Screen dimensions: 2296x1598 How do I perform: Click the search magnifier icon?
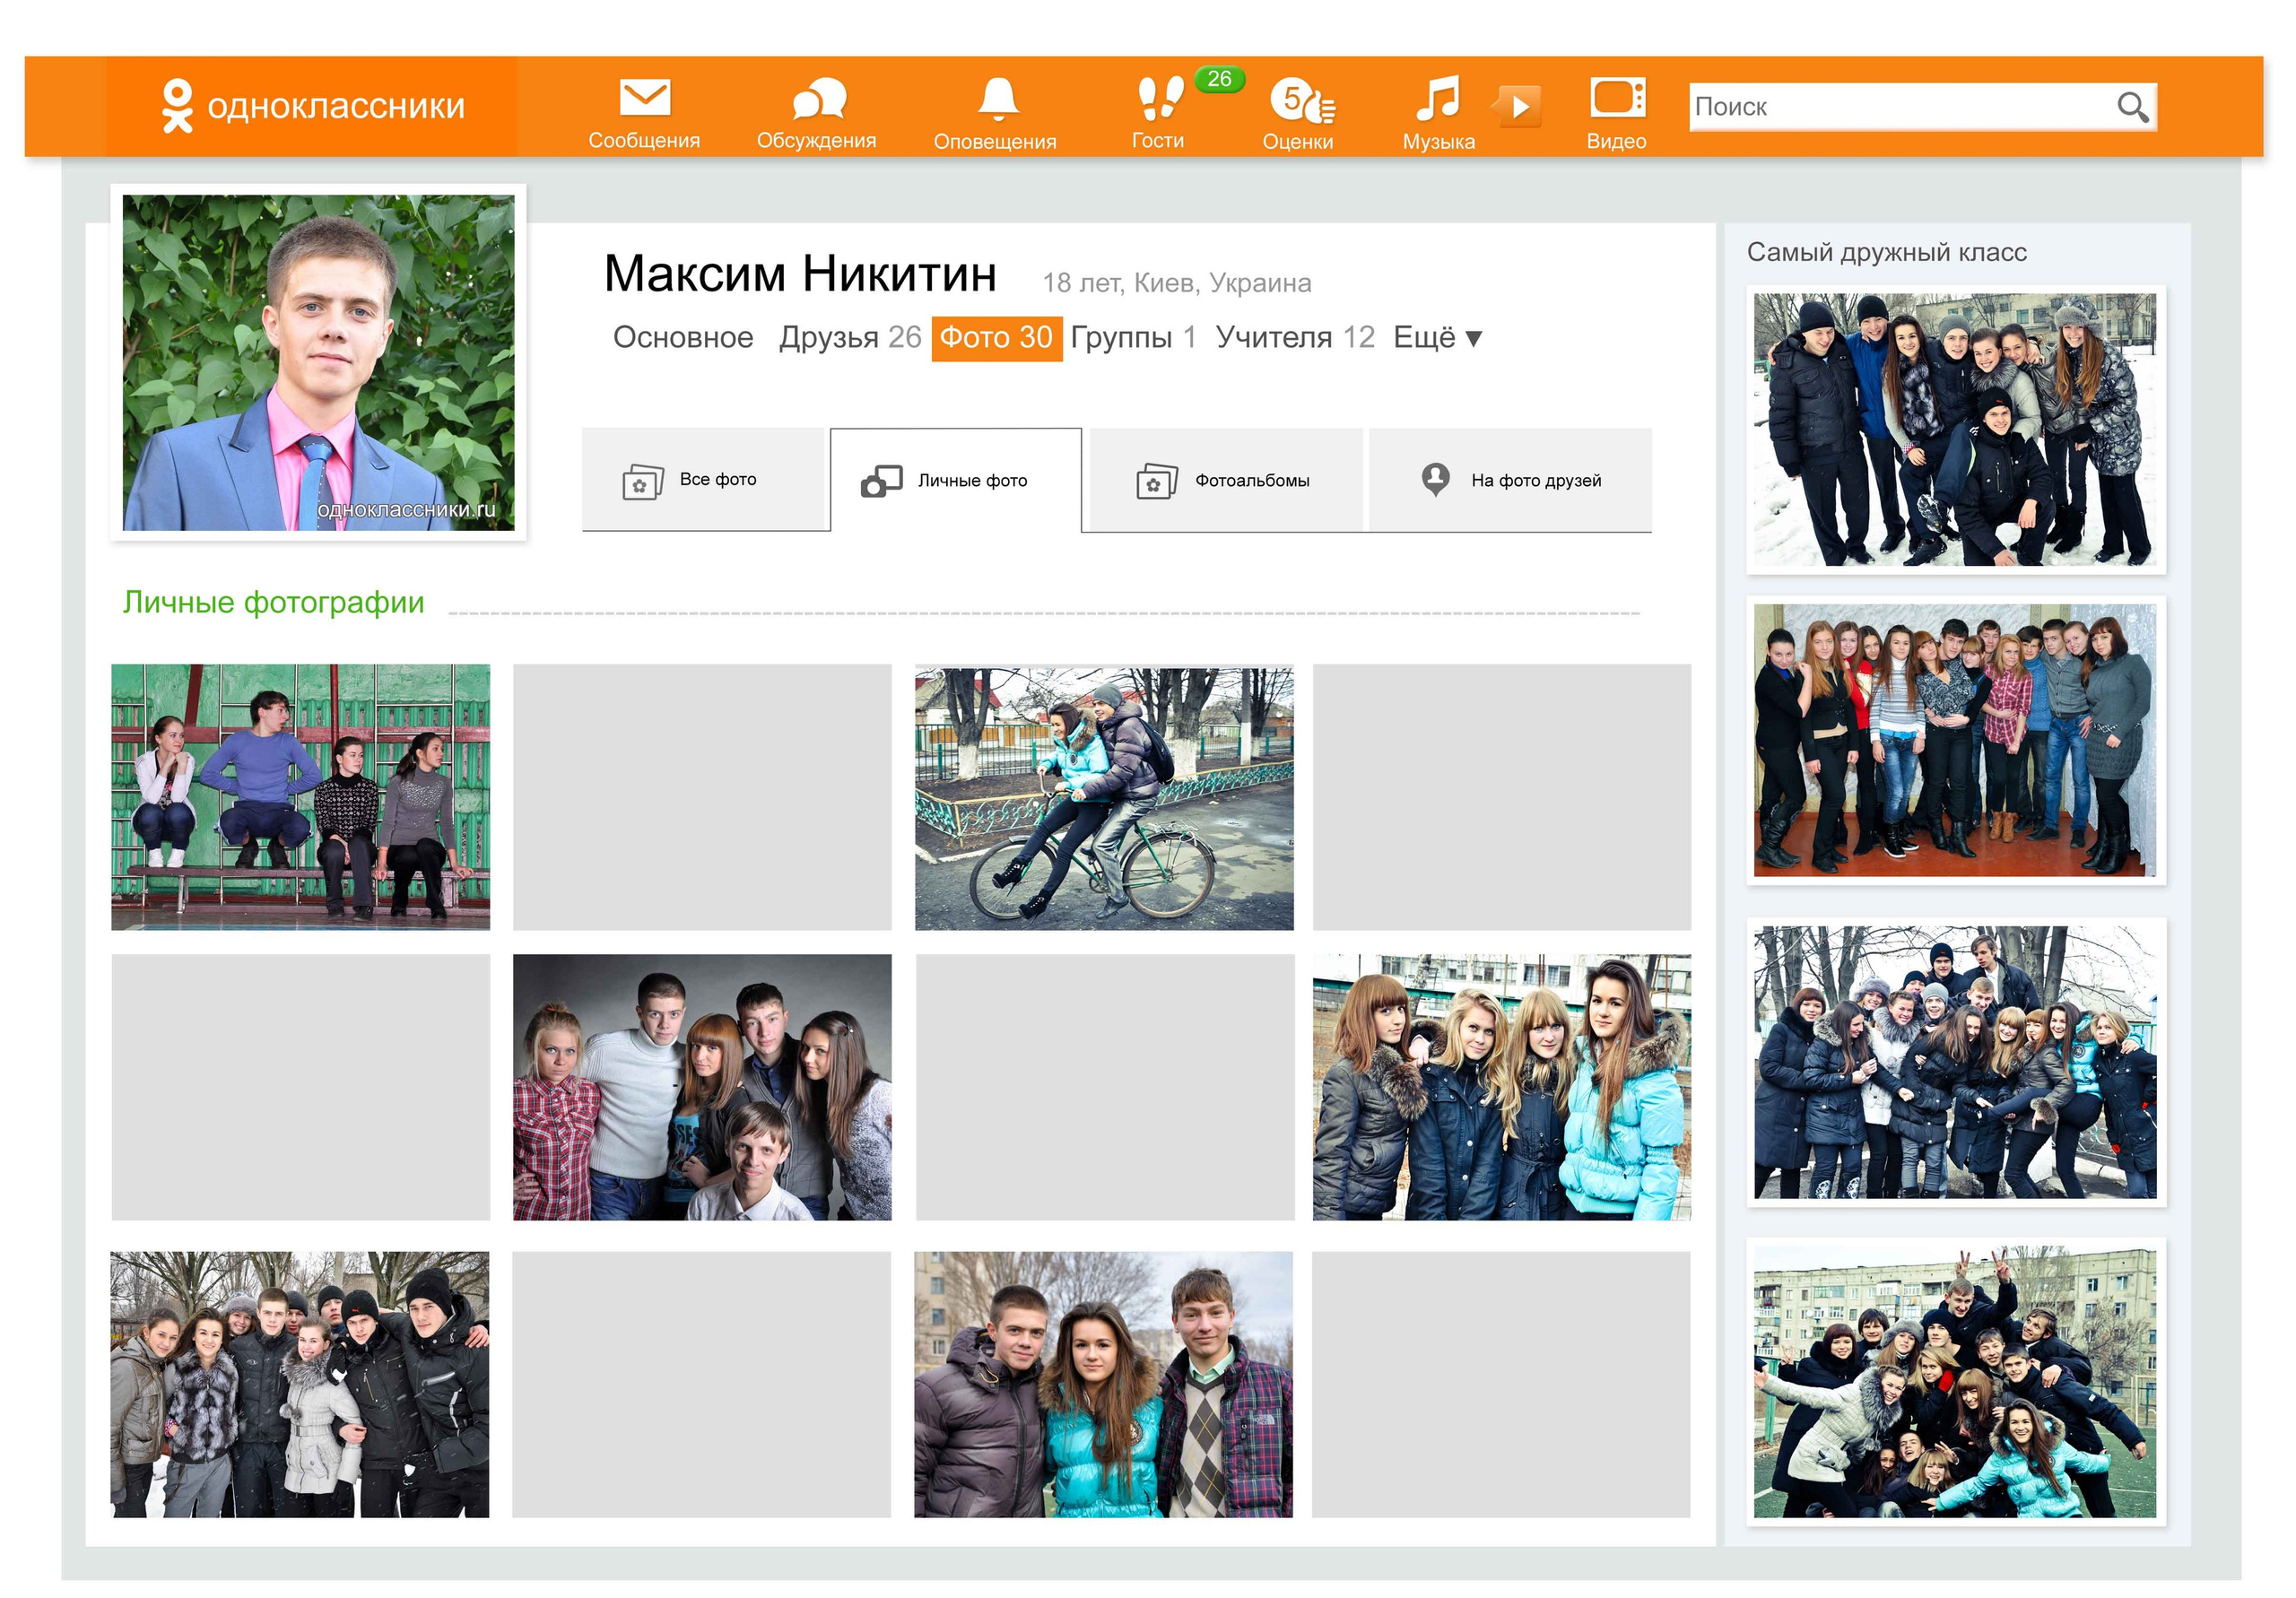pos(2131,107)
